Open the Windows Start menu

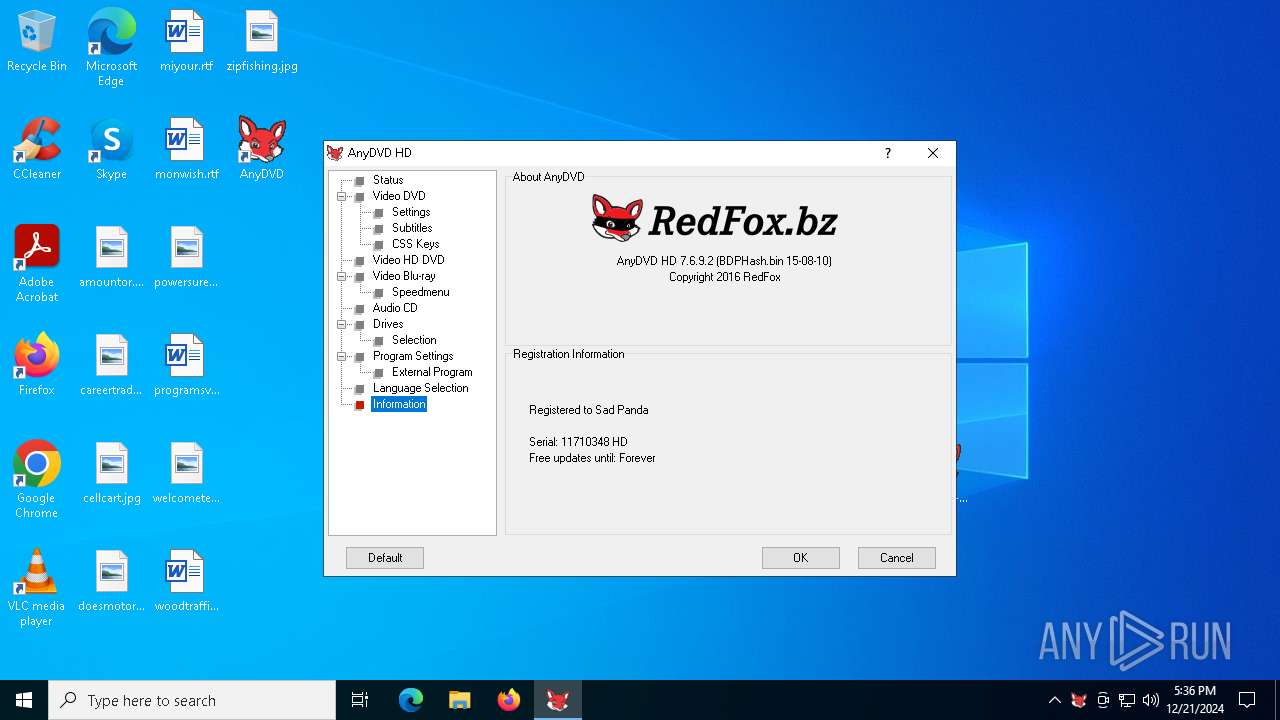coord(24,700)
